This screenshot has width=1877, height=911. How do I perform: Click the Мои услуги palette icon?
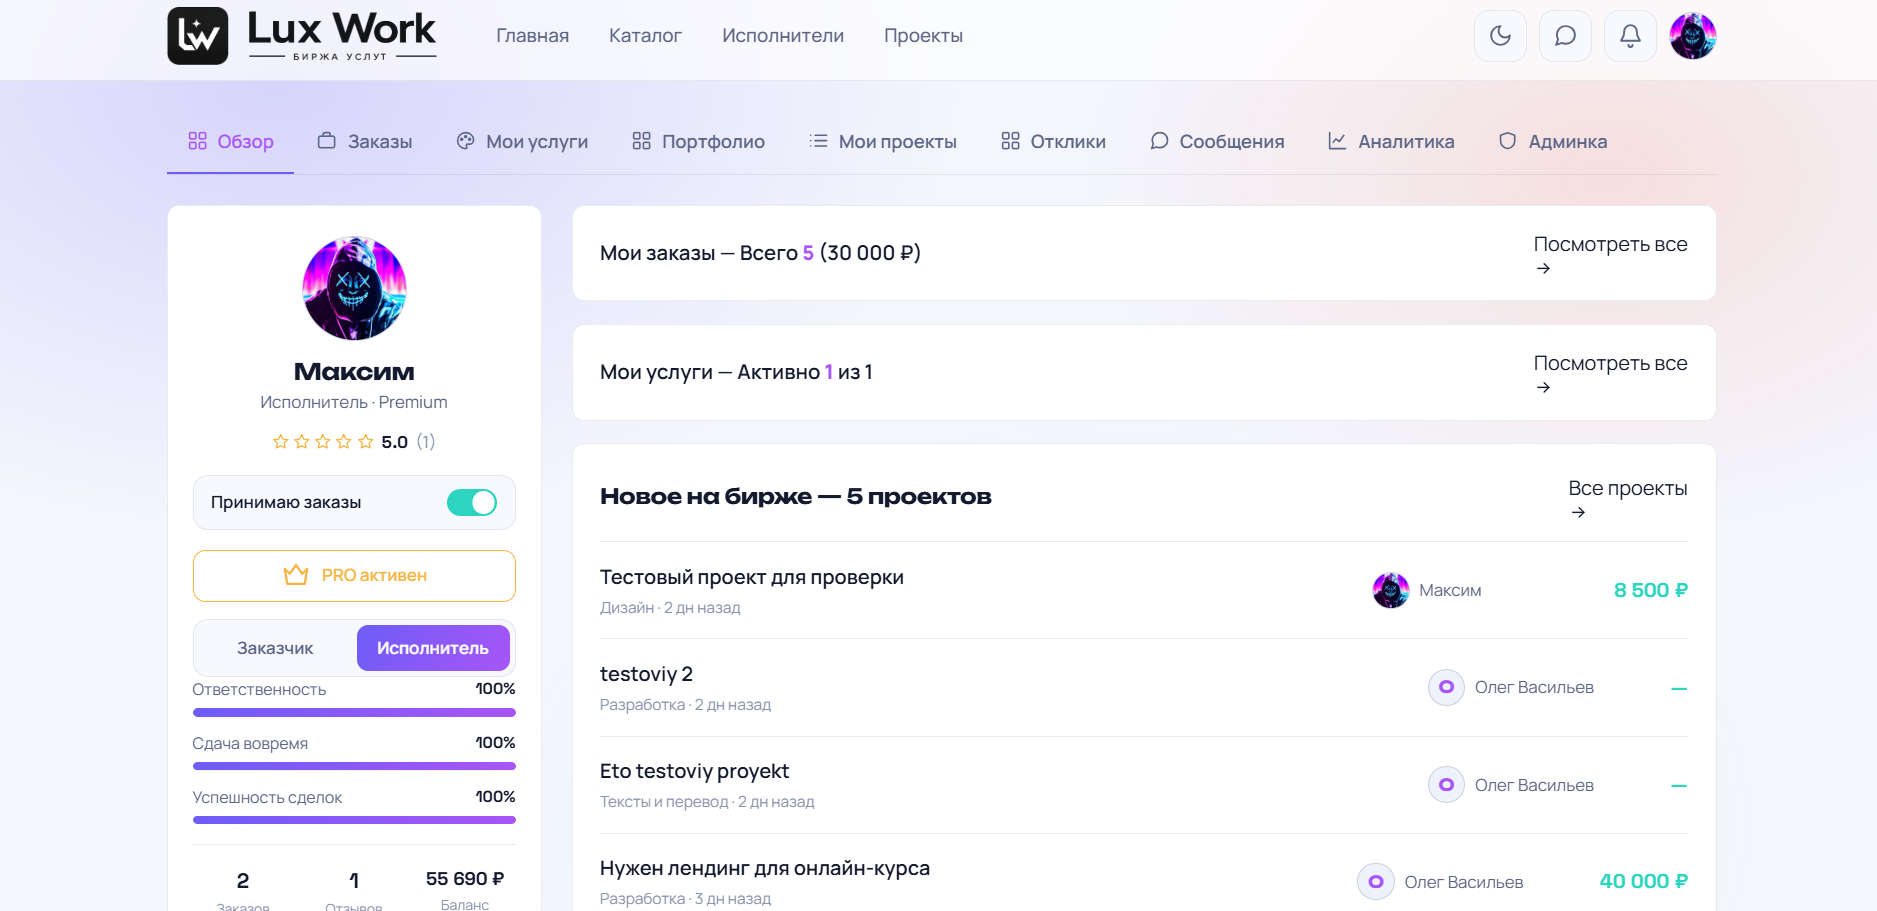click(465, 141)
